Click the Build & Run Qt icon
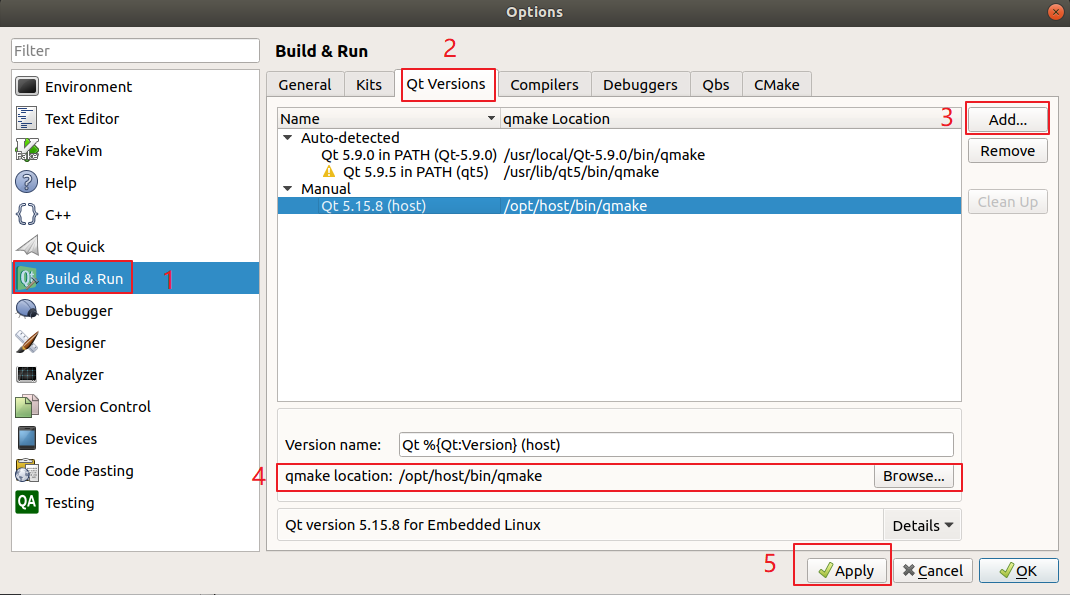 [27, 278]
